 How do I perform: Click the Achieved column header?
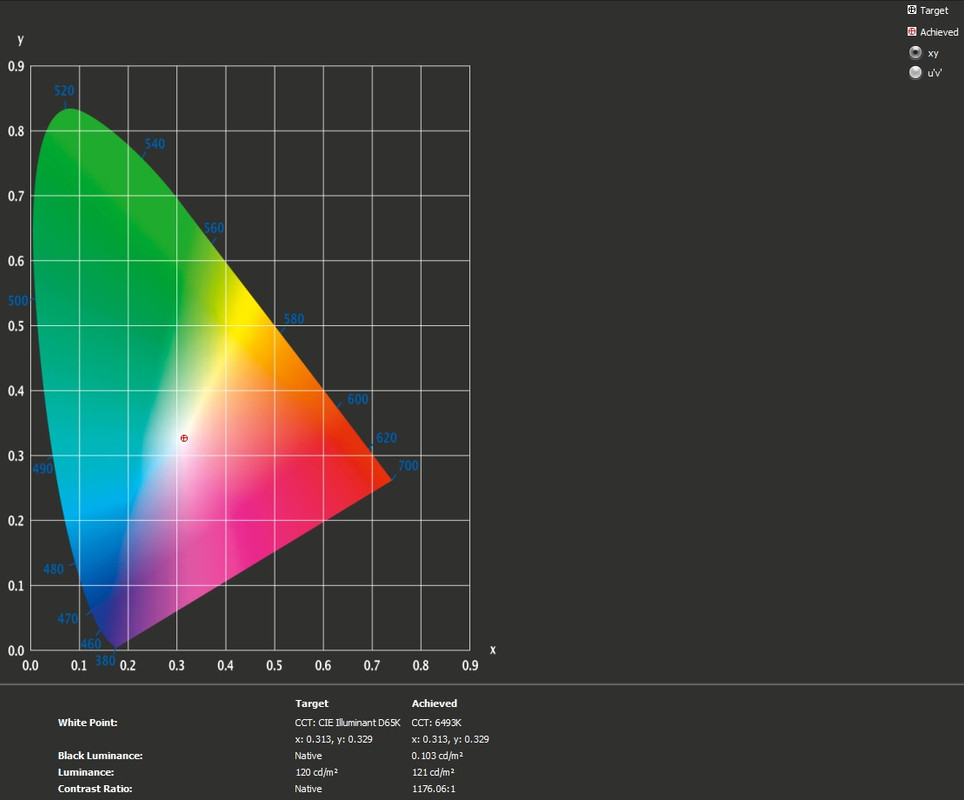pyautogui.click(x=434, y=703)
